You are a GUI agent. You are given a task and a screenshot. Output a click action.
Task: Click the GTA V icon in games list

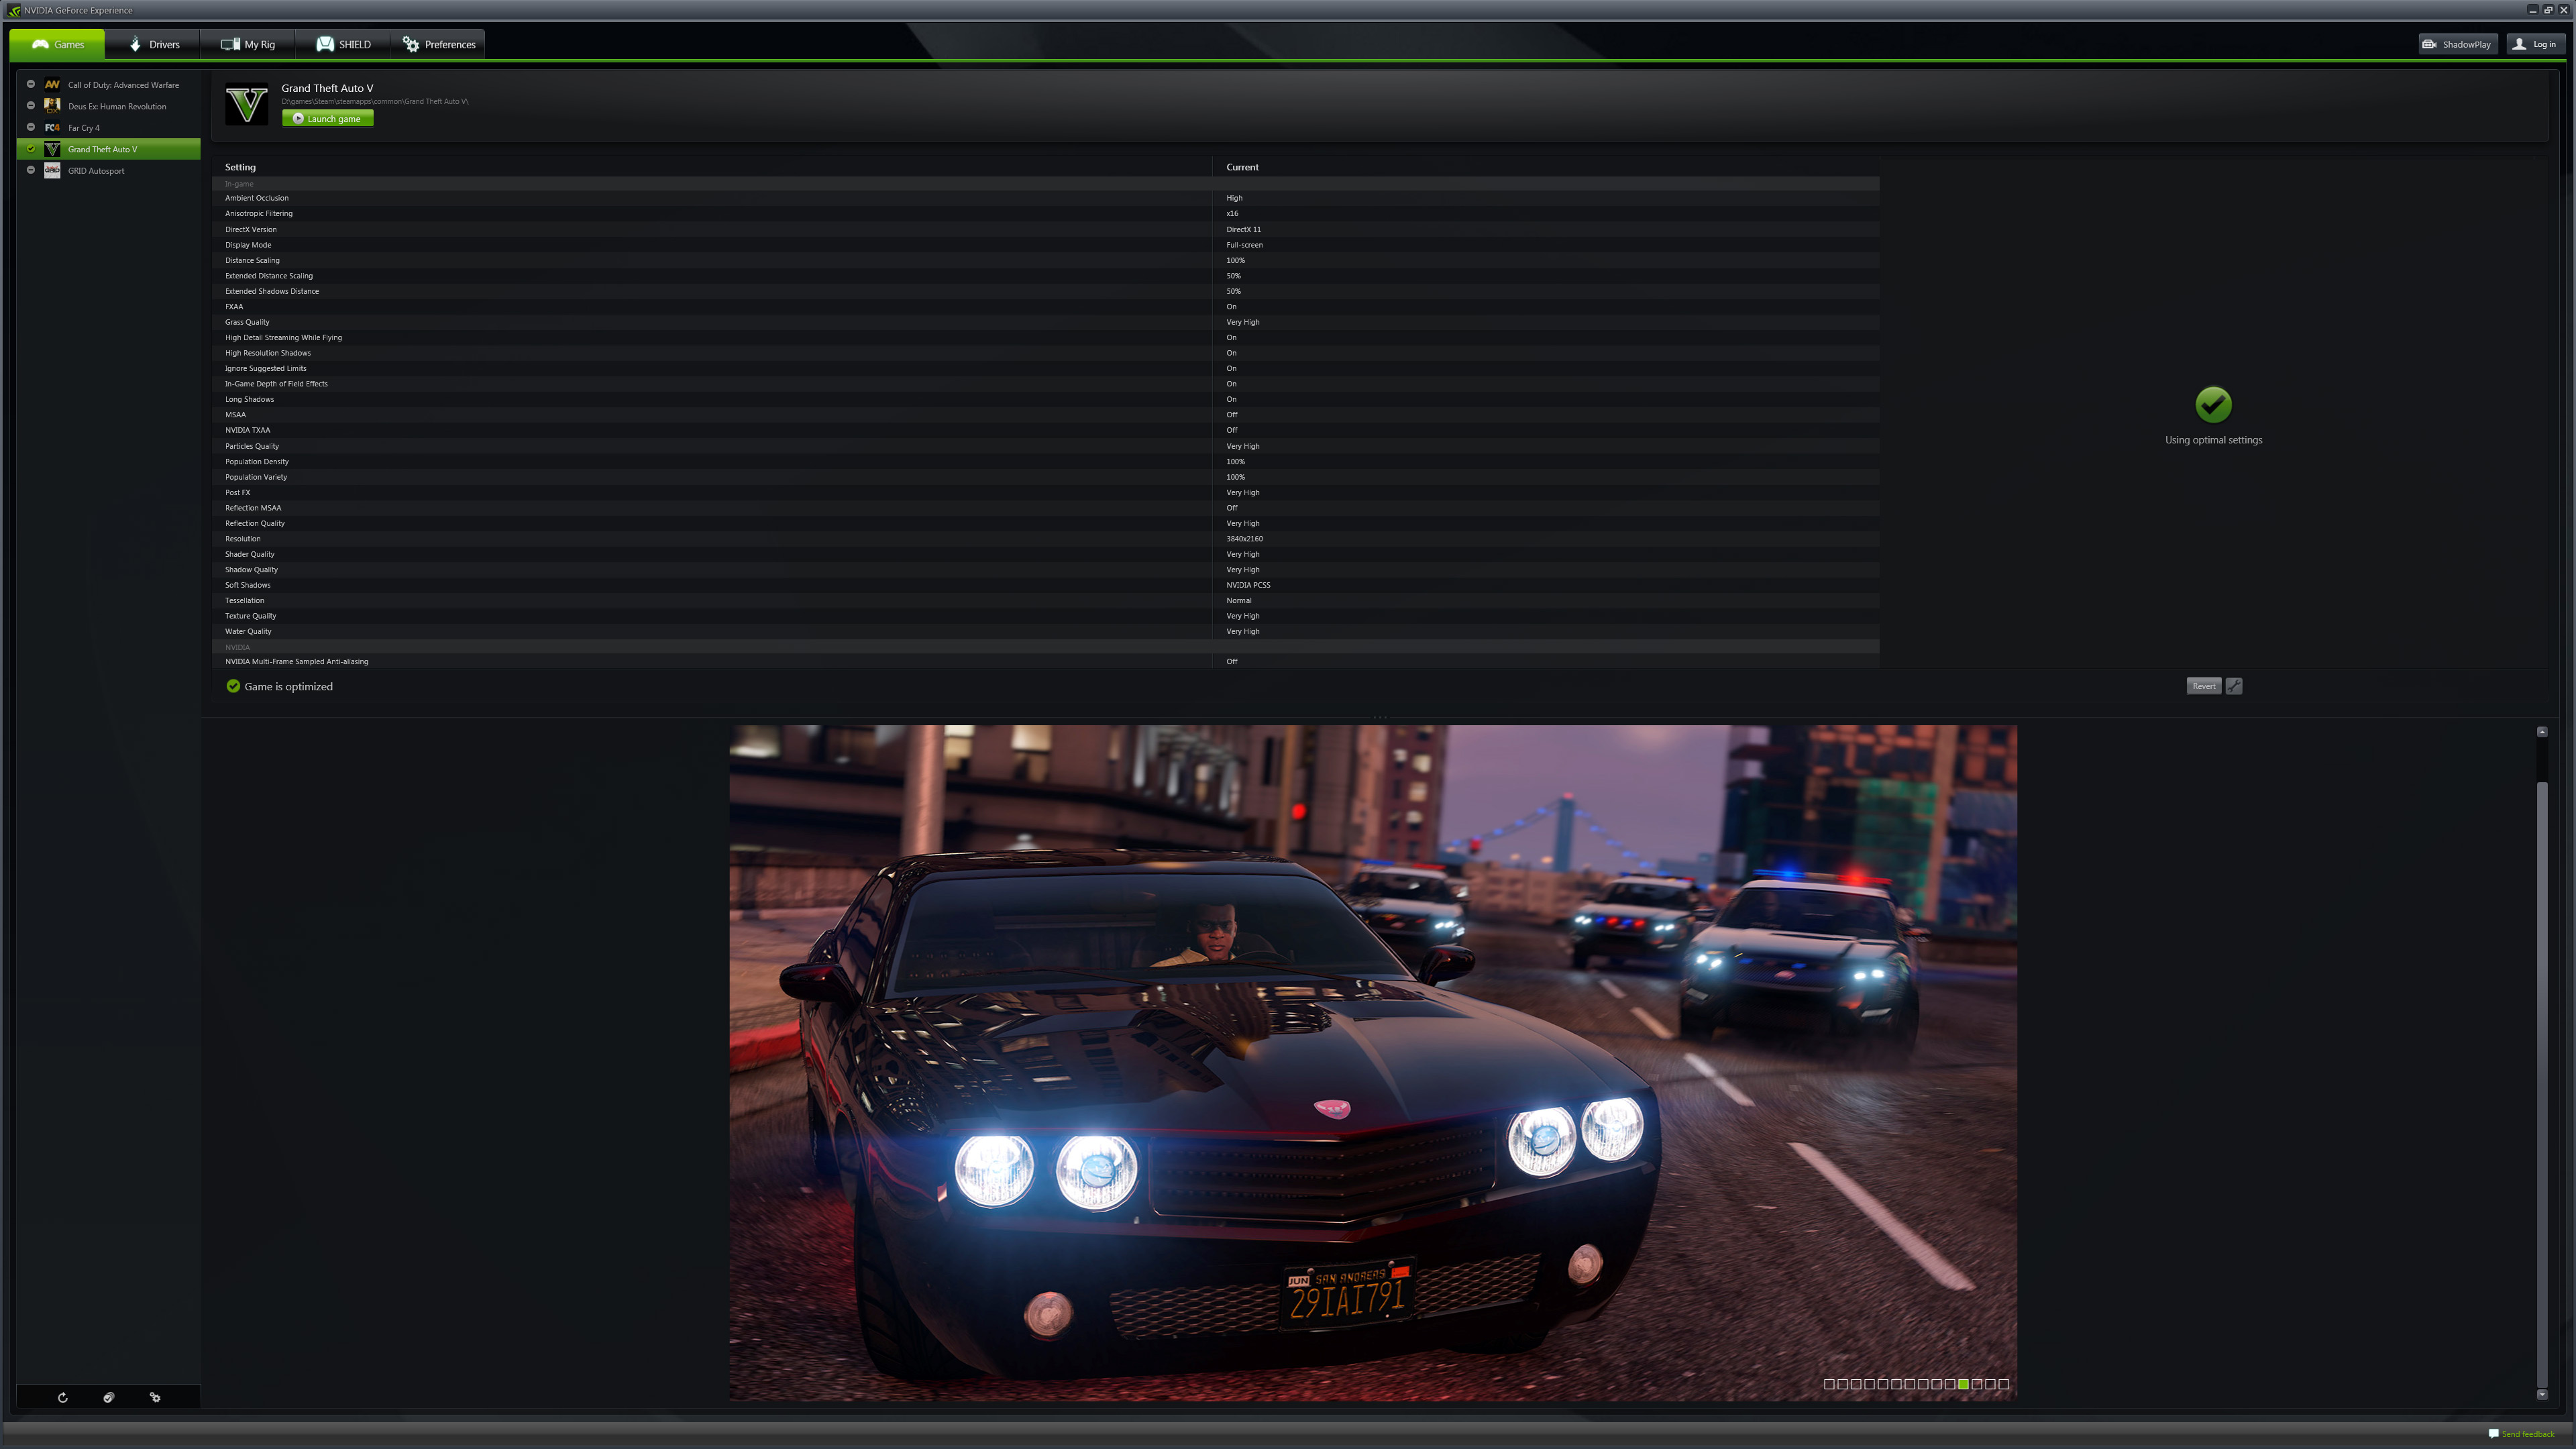pyautogui.click(x=52, y=149)
